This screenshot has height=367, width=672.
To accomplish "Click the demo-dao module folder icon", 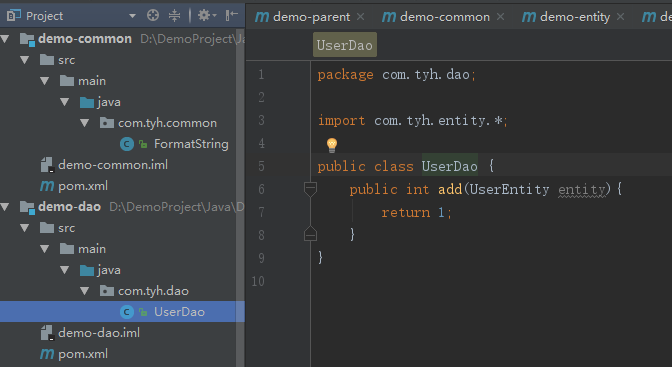I will coord(27,208).
